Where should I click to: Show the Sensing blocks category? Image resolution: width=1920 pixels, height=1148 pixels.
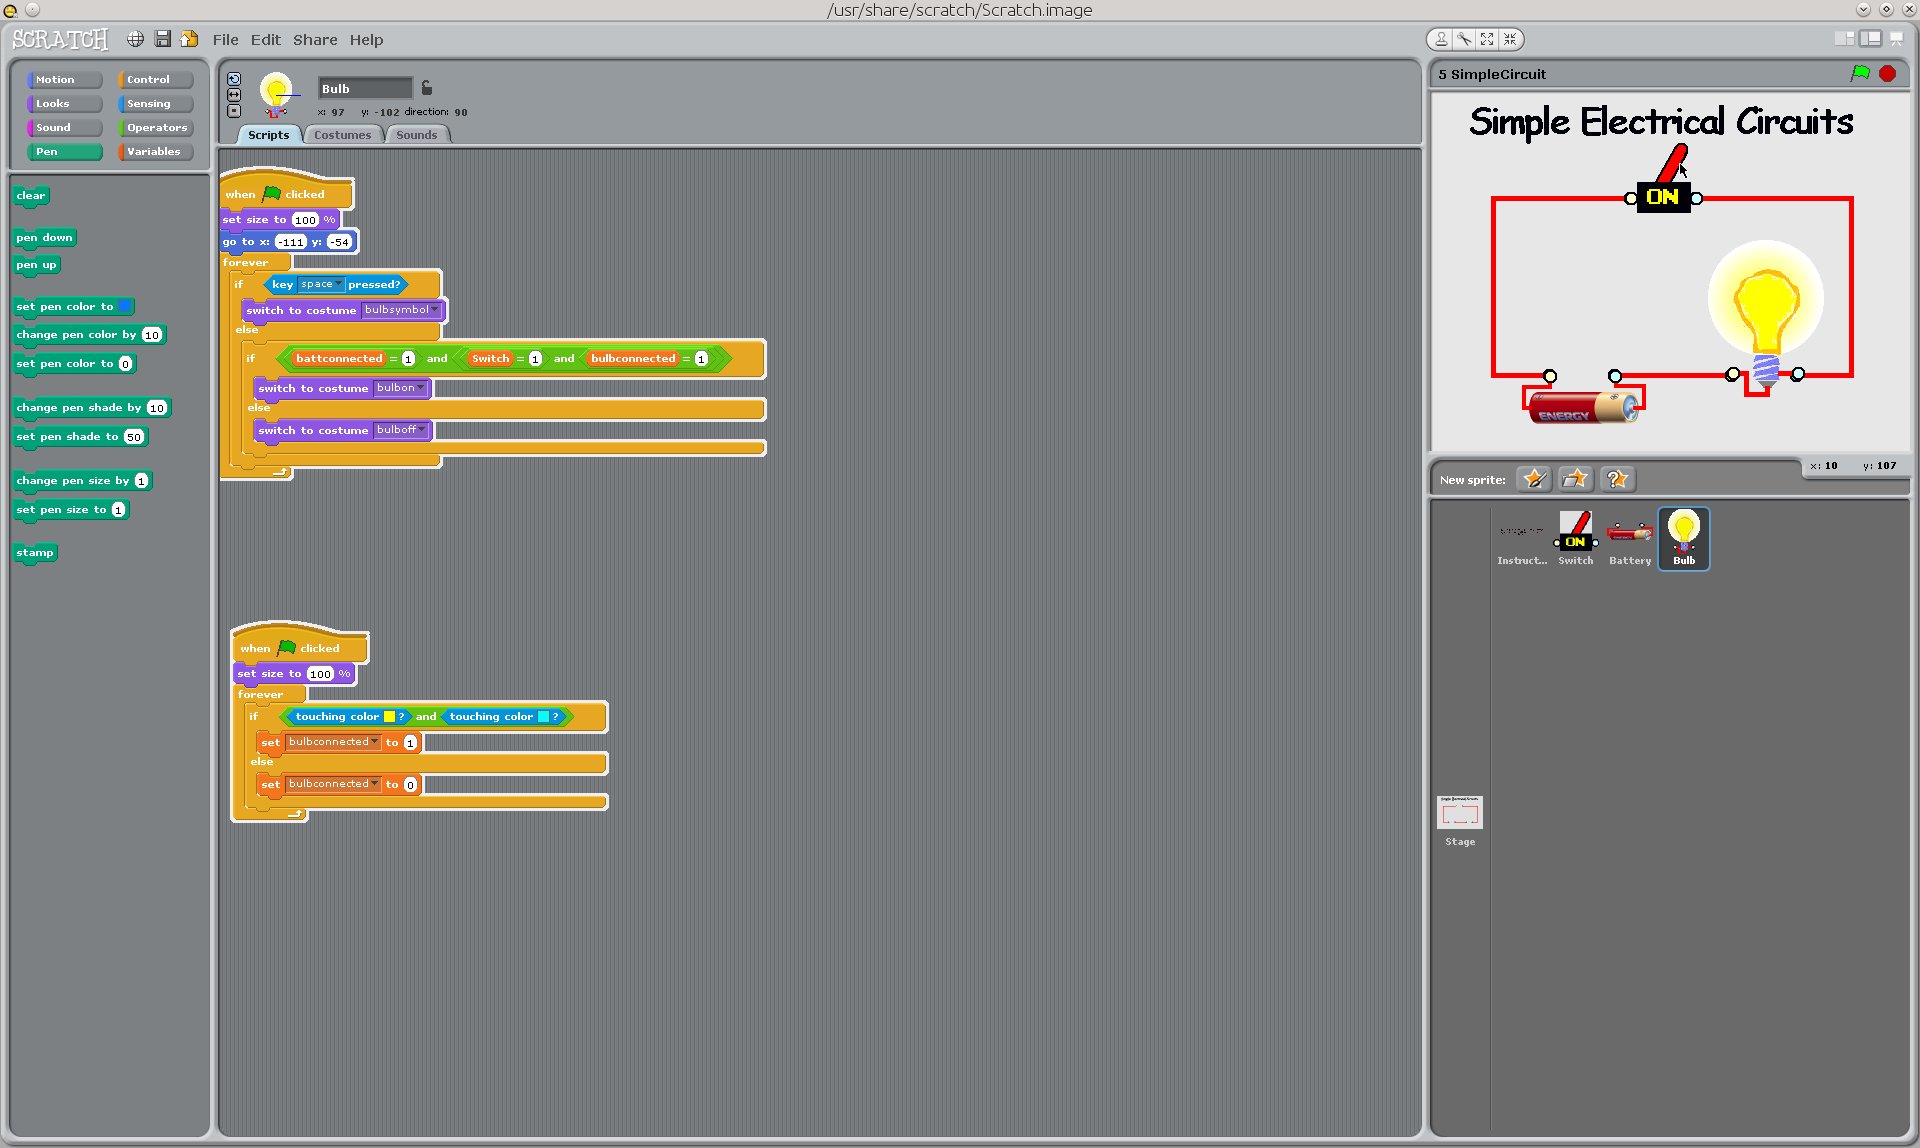tap(155, 103)
